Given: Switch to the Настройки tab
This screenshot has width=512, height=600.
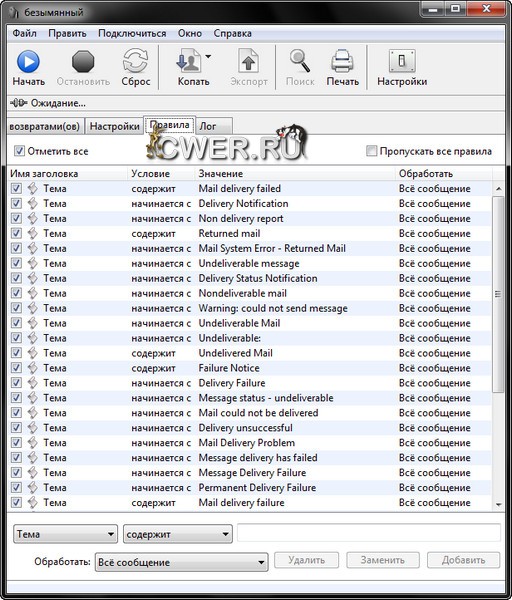Looking at the screenshot, I should (114, 126).
